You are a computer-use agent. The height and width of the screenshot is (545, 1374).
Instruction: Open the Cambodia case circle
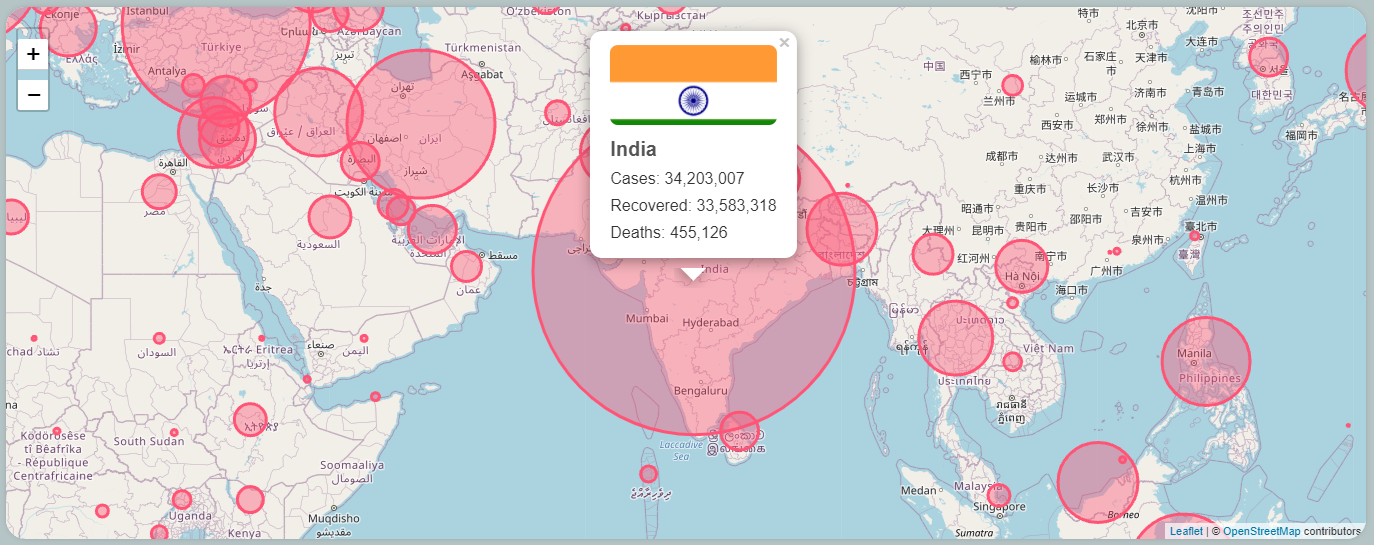[1012, 361]
